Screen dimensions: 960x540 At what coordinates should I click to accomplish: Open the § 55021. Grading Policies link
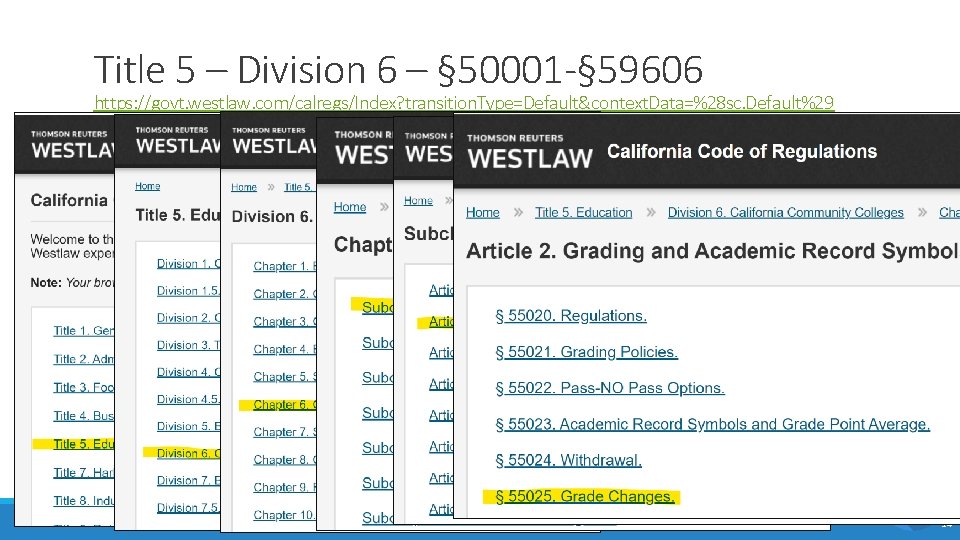[587, 352]
